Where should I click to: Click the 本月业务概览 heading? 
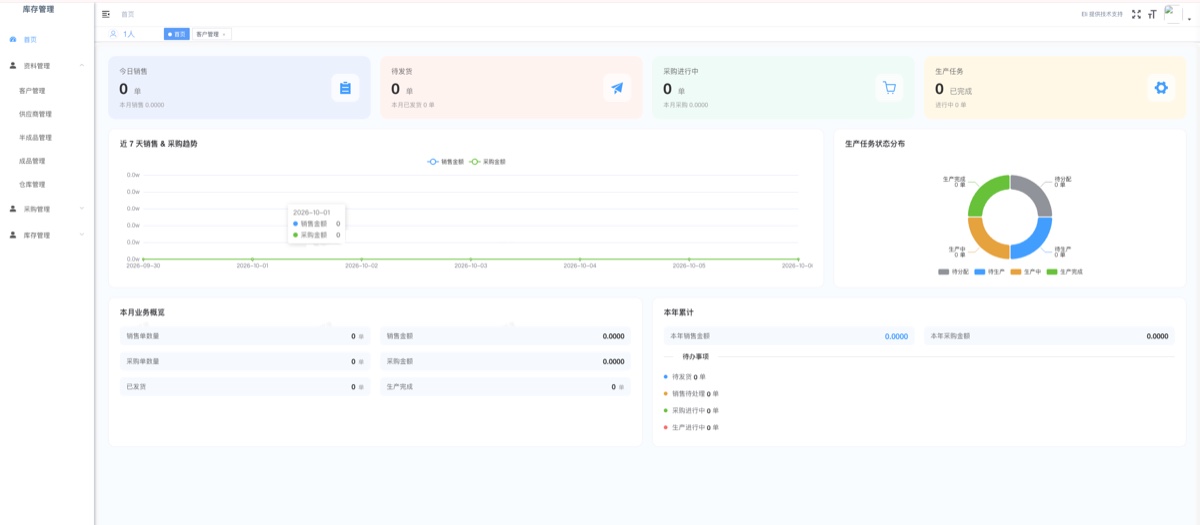click(x=142, y=312)
